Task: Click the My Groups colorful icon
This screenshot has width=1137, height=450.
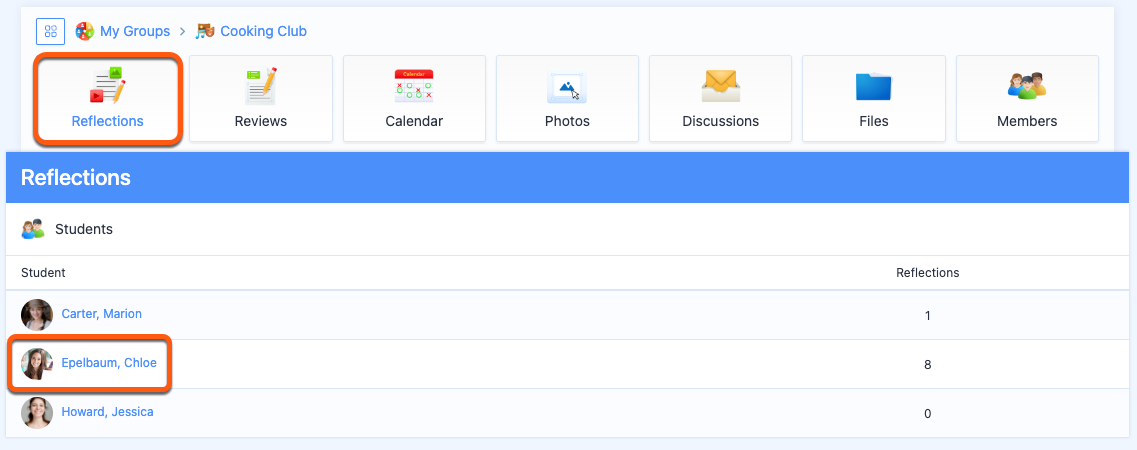Action: point(85,31)
